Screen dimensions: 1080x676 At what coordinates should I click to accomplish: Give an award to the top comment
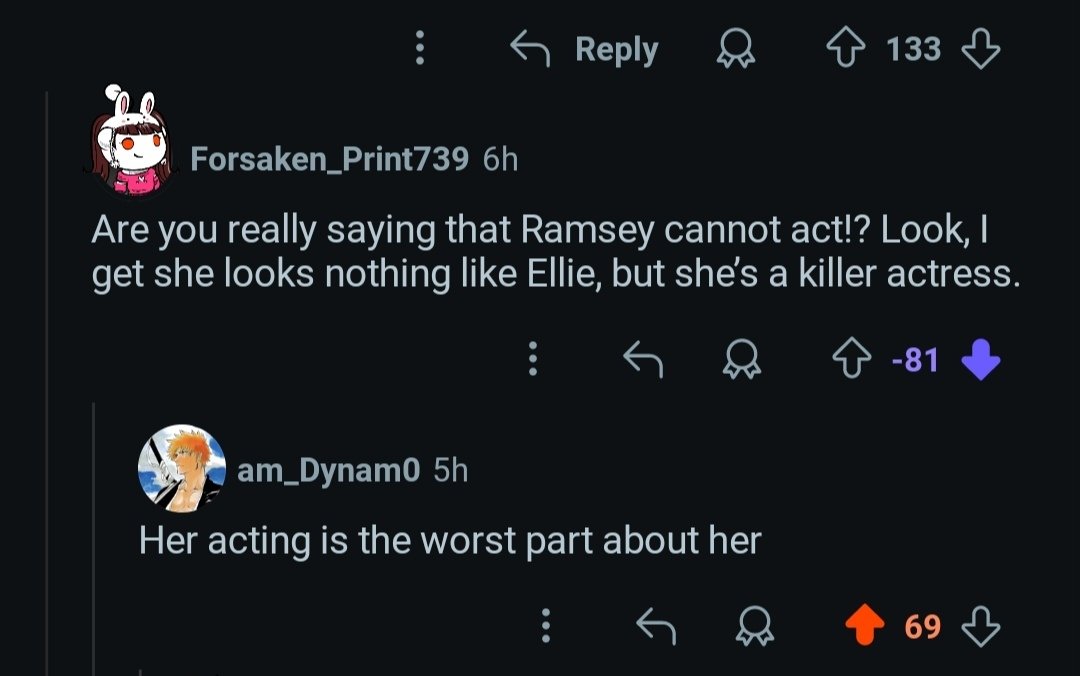coord(735,49)
